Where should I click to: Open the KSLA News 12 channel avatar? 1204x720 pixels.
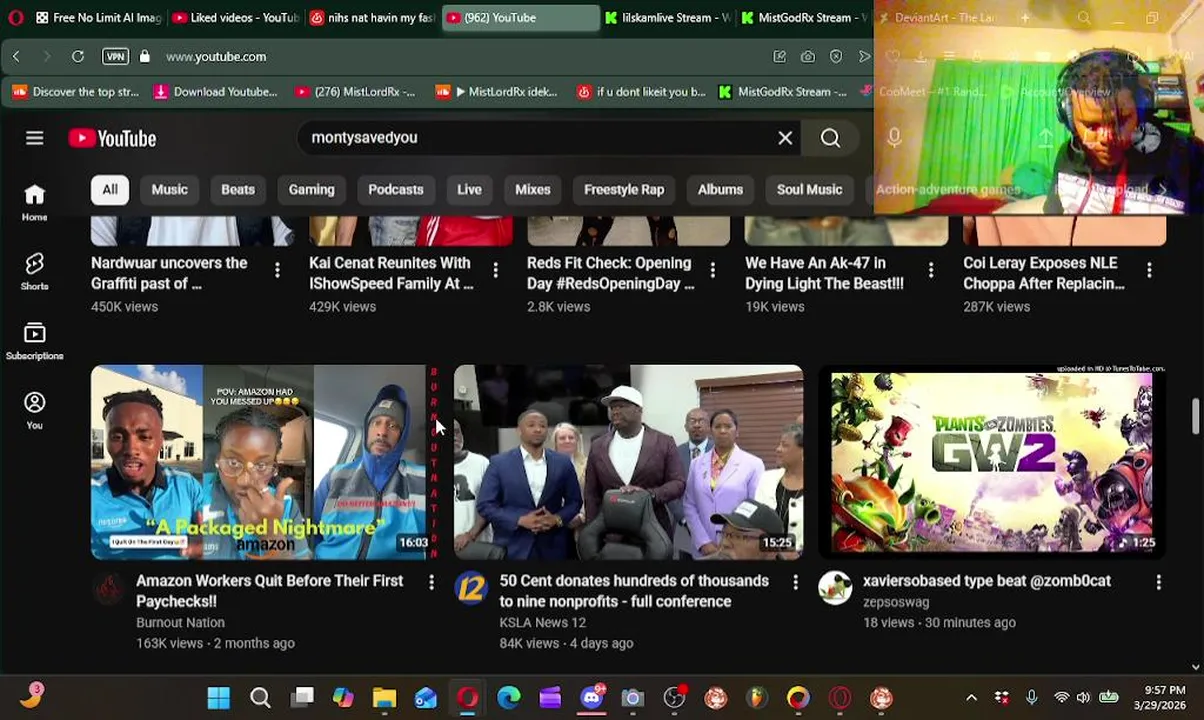tap(471, 588)
